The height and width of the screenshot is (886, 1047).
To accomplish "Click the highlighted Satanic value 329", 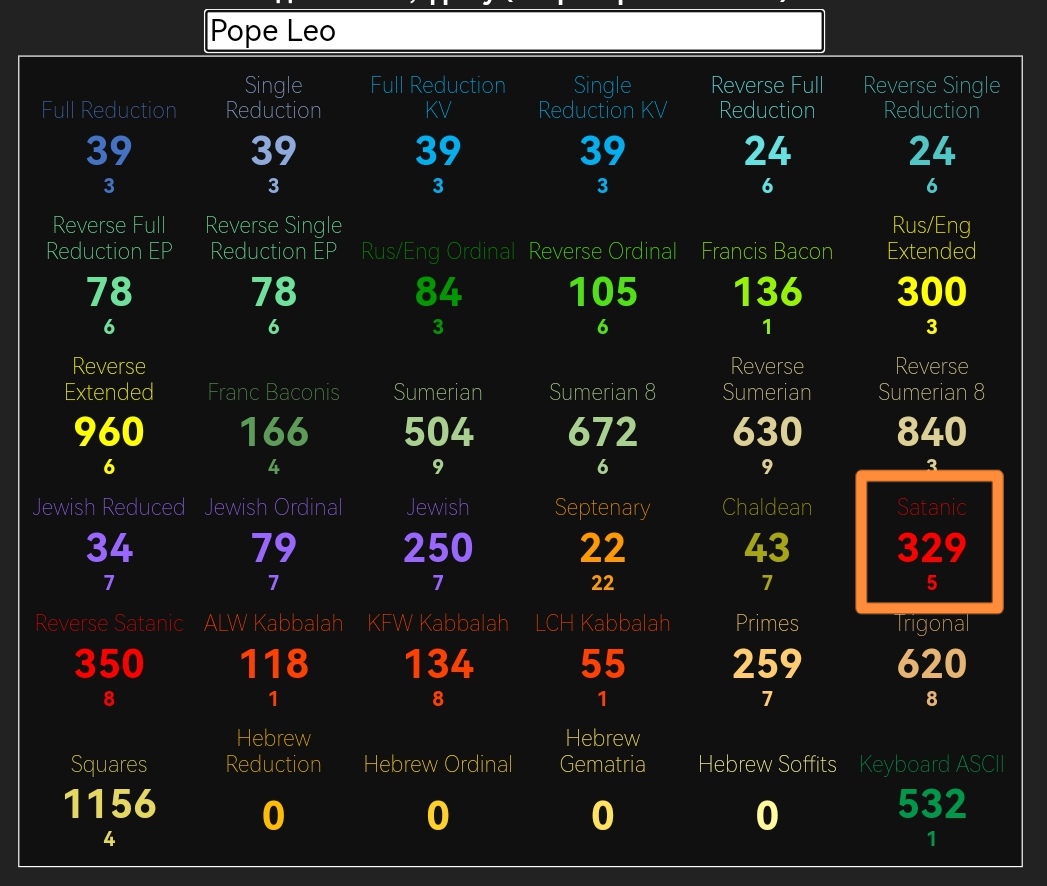I will tap(931, 547).
